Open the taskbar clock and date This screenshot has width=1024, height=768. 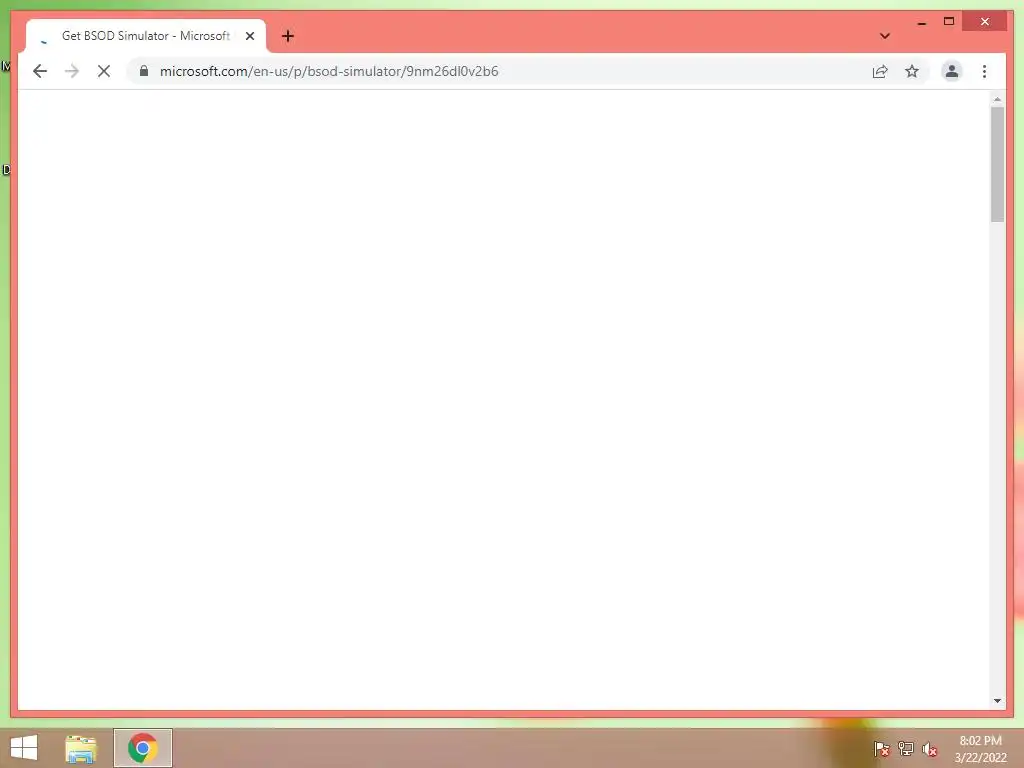980,749
